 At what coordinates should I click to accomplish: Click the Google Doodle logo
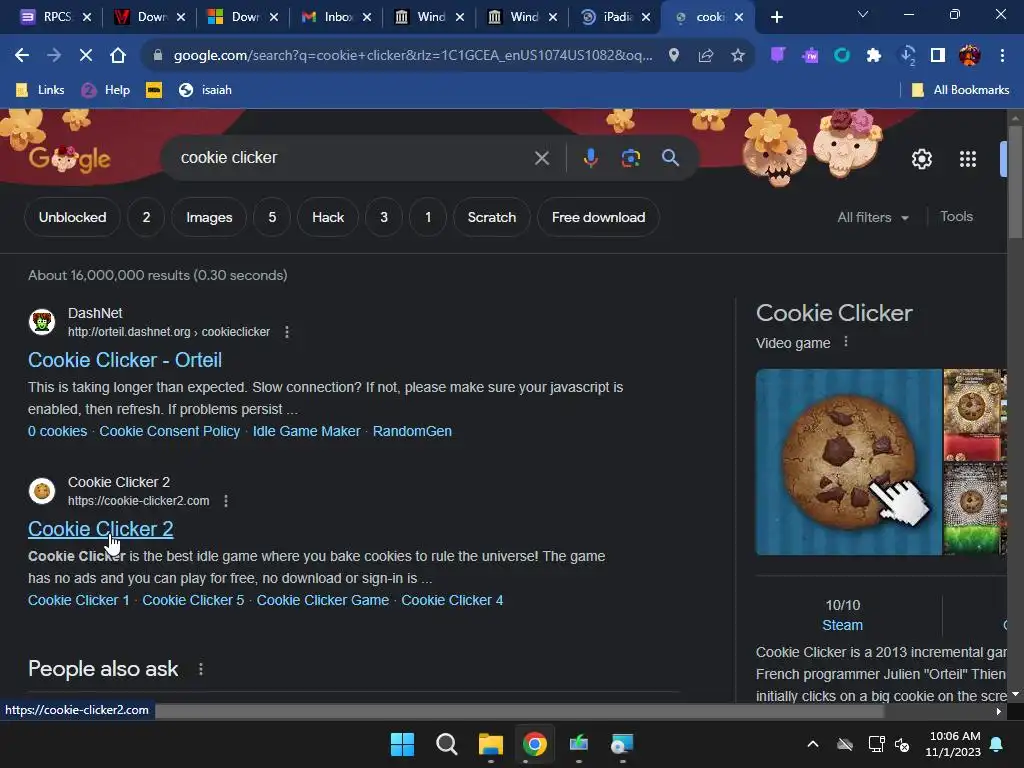[70, 157]
